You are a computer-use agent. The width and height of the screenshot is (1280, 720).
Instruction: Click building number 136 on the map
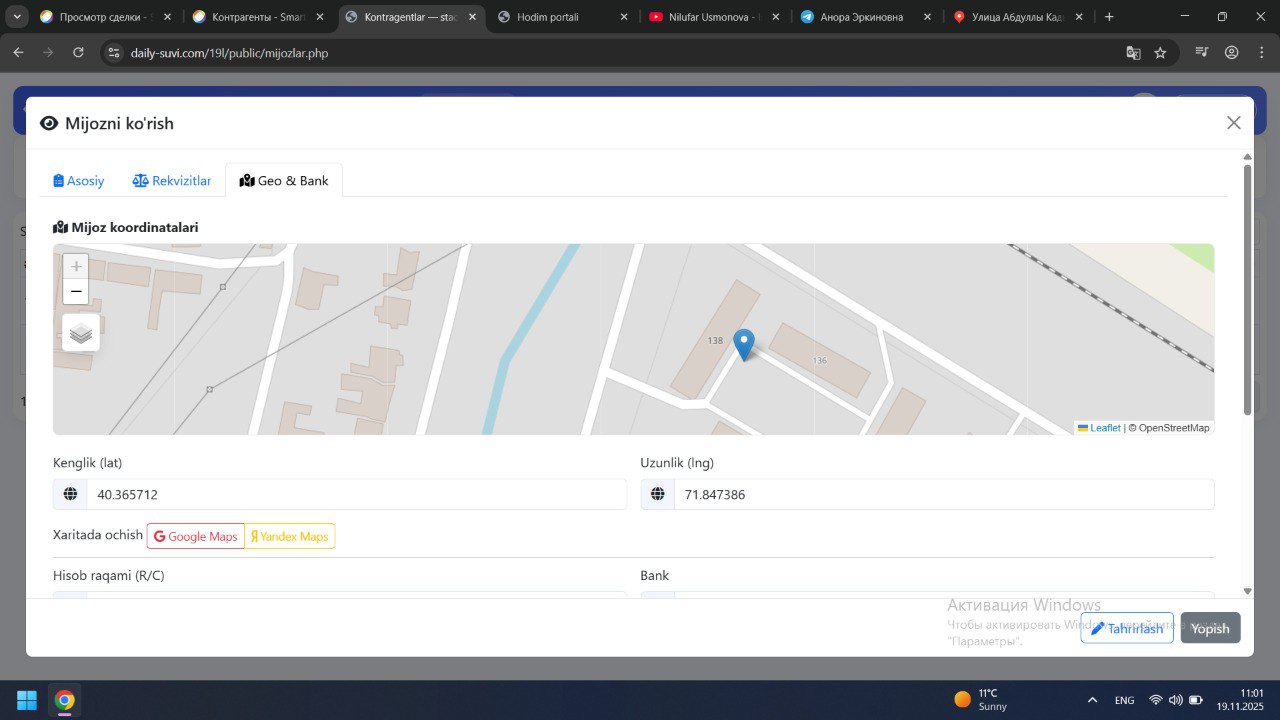[820, 360]
